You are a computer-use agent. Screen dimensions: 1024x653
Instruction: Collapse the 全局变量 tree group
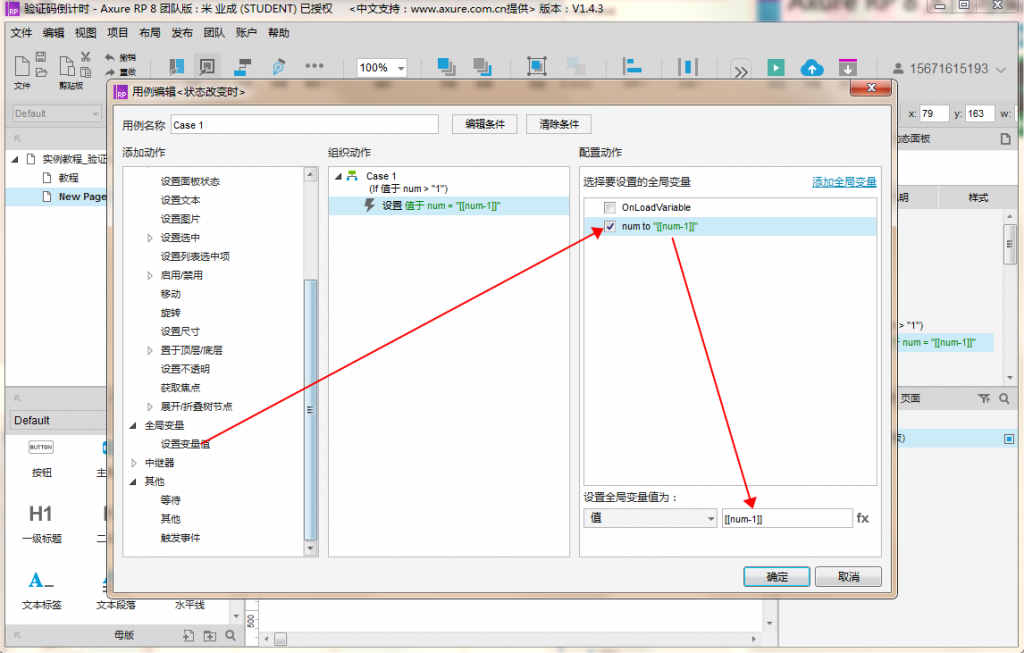135,425
